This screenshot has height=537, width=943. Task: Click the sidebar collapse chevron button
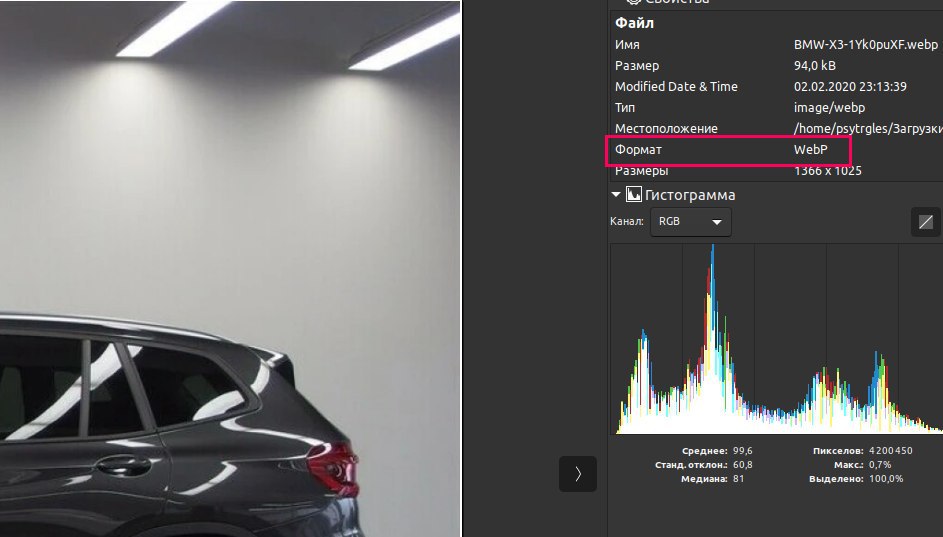pyautogui.click(x=577, y=474)
